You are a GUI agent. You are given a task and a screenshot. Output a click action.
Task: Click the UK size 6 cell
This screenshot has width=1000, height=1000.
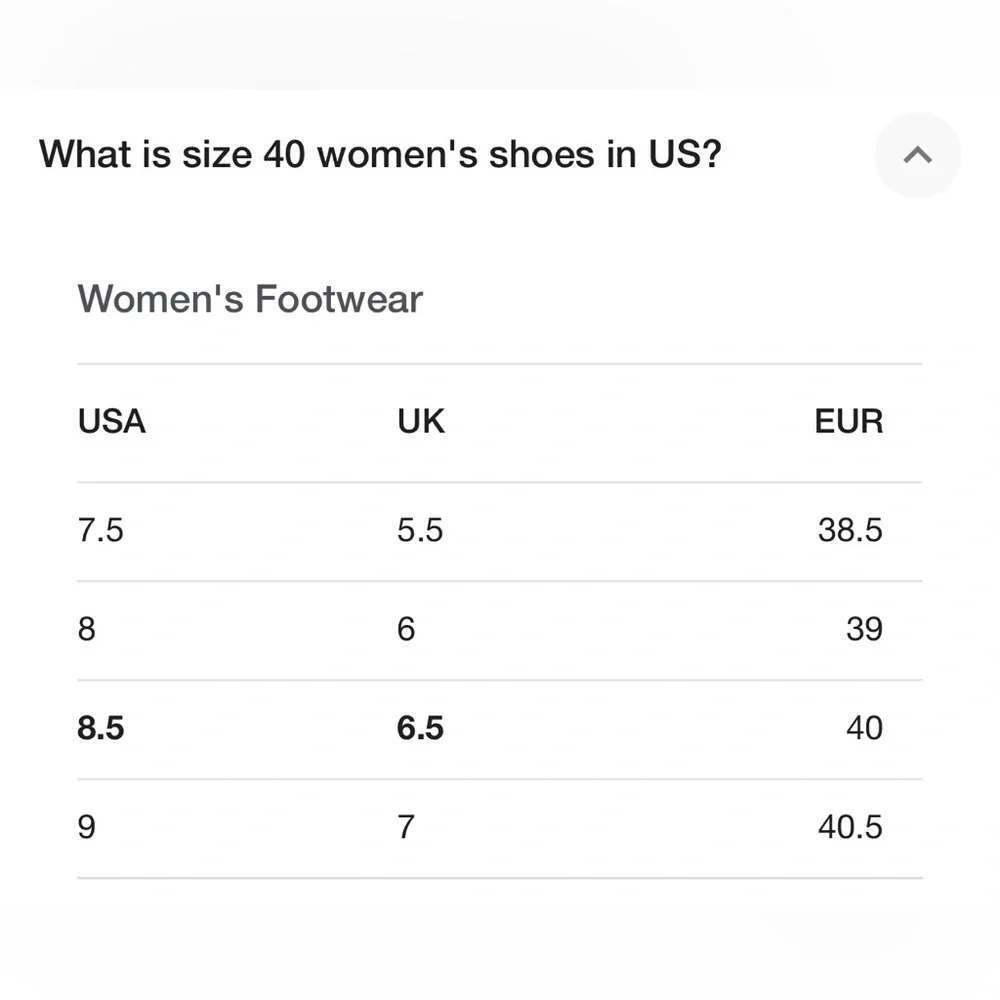point(406,629)
